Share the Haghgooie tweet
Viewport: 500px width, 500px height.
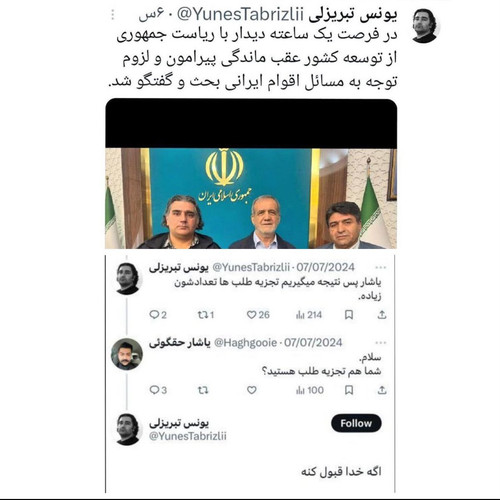[x=382, y=390]
